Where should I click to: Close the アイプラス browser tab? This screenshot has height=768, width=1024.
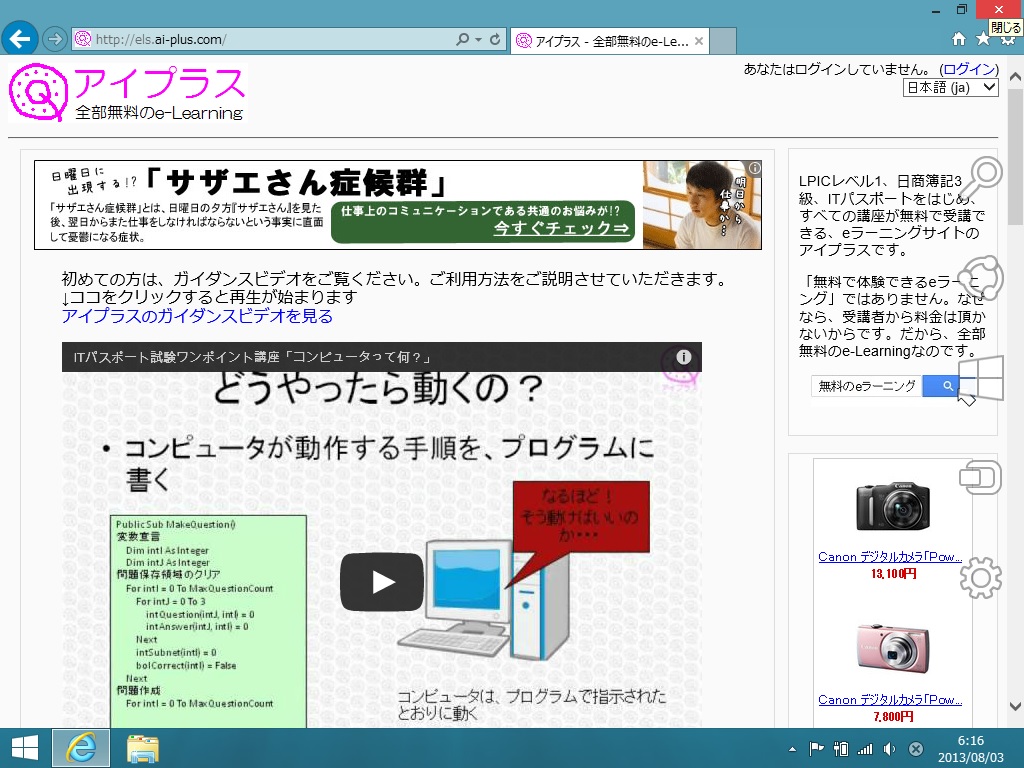point(699,42)
